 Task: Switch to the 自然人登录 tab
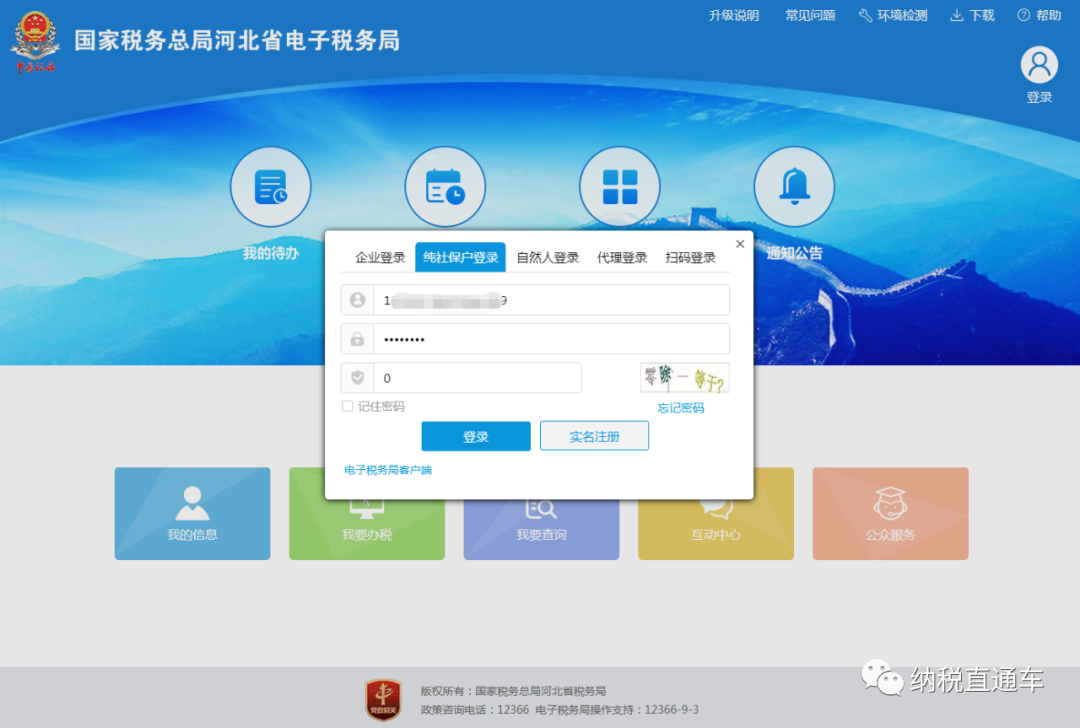(548, 258)
